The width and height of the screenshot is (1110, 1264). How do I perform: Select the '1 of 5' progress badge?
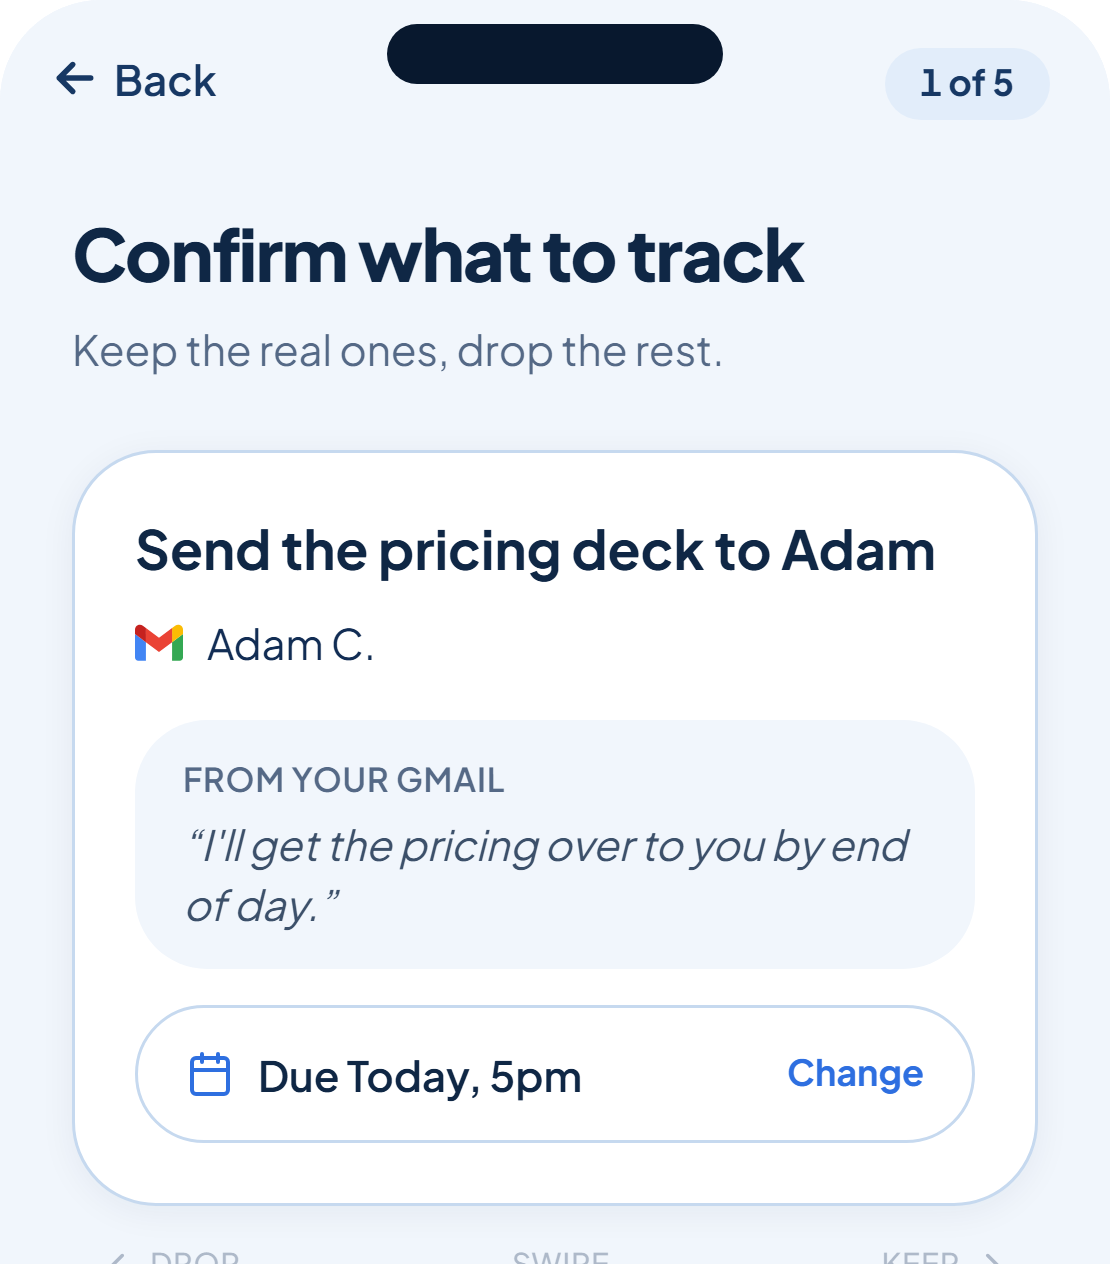(x=967, y=83)
